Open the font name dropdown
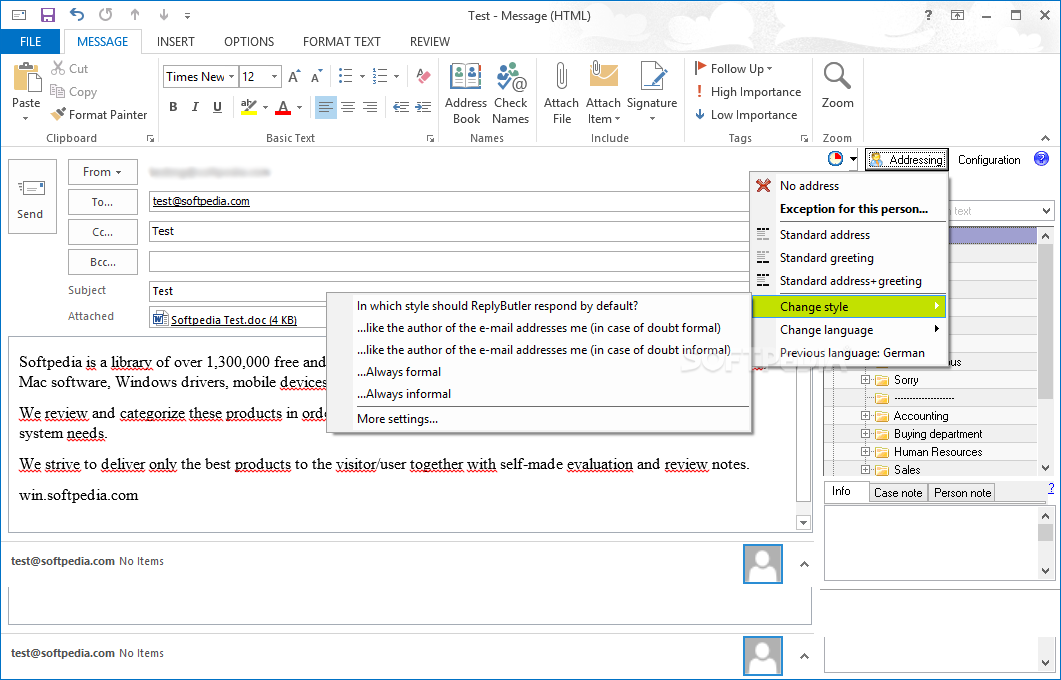The image size is (1061, 680). (x=231, y=76)
